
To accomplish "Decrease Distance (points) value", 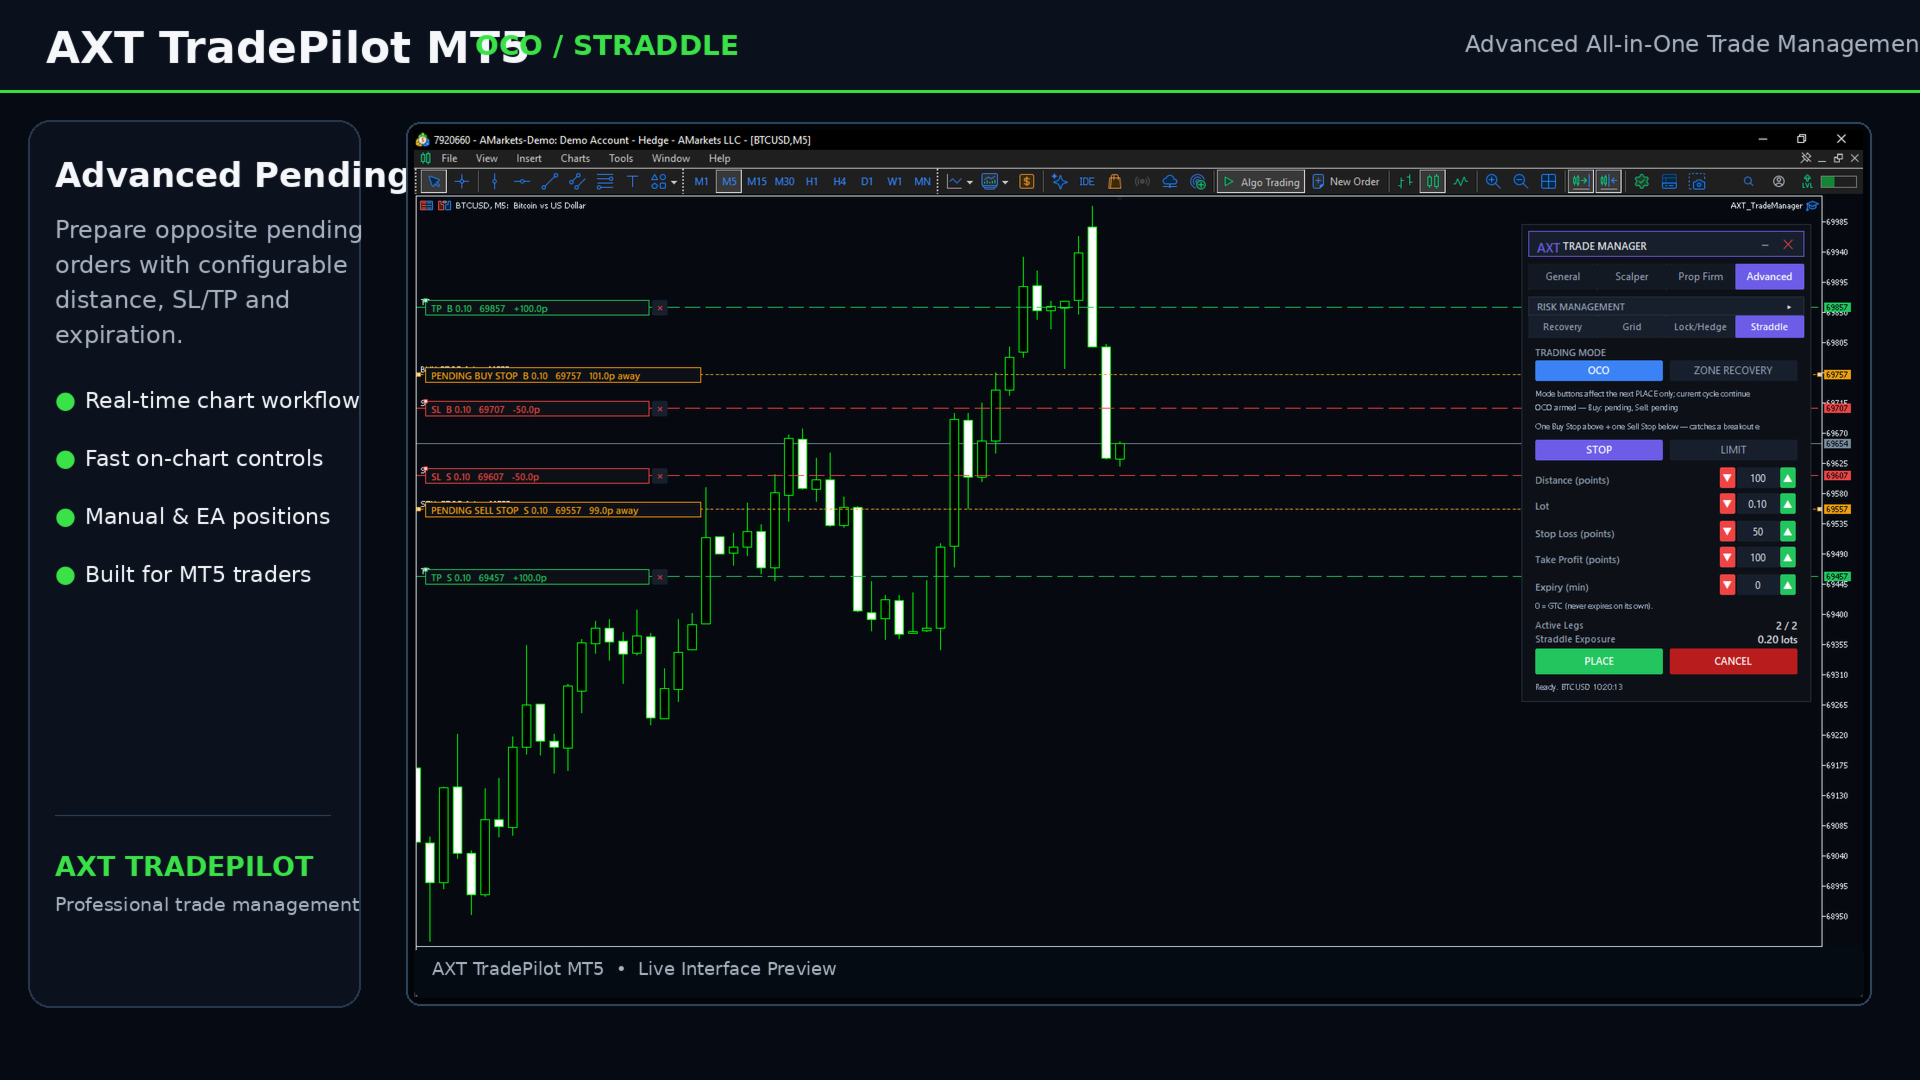I will click(x=1727, y=478).
